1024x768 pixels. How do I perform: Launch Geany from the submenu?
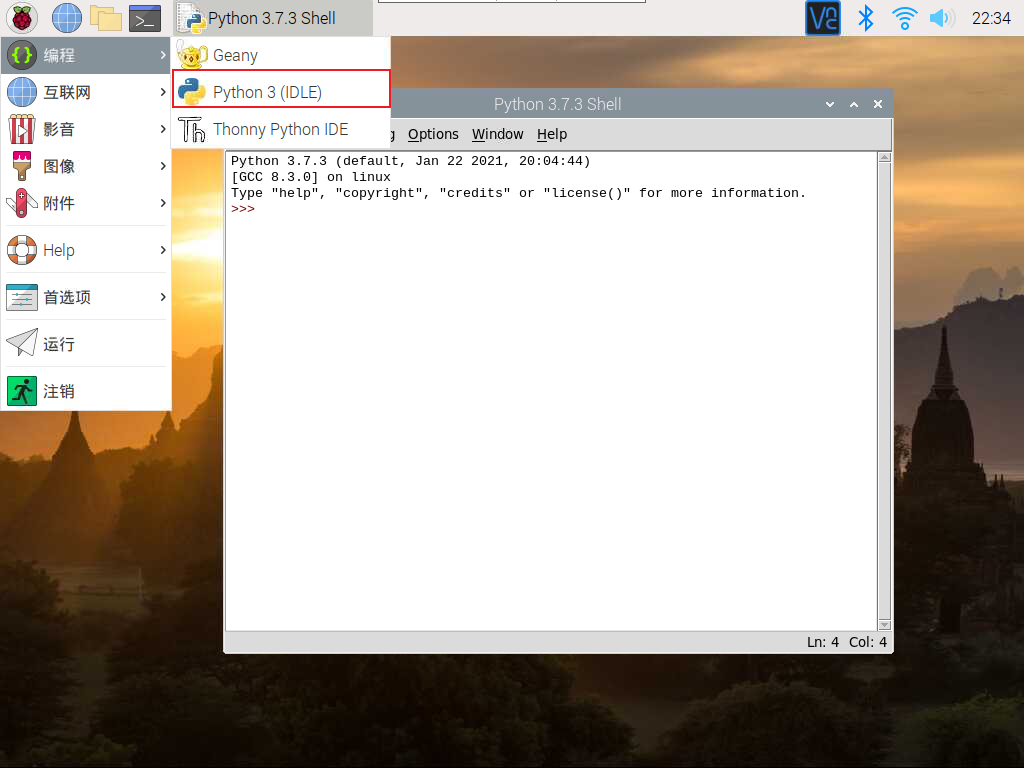click(281, 56)
